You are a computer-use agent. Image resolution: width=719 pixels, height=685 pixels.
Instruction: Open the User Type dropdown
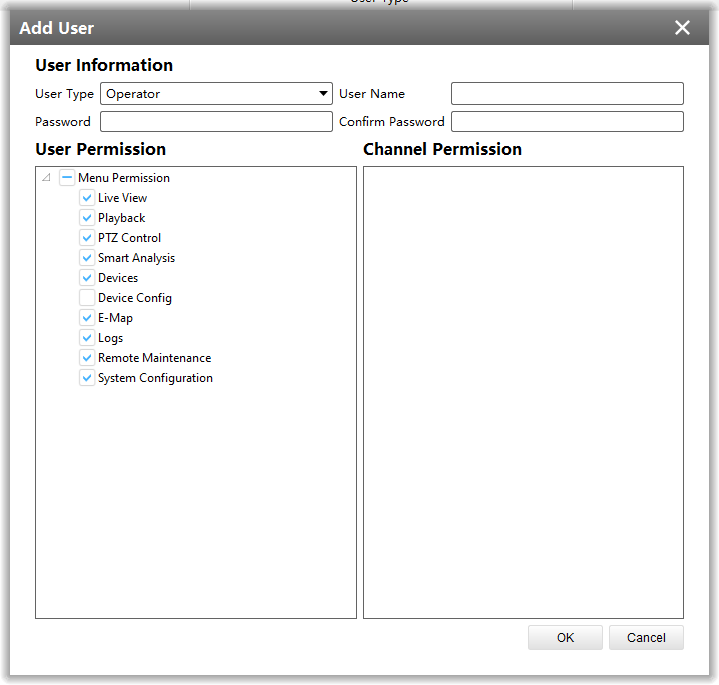[216, 94]
